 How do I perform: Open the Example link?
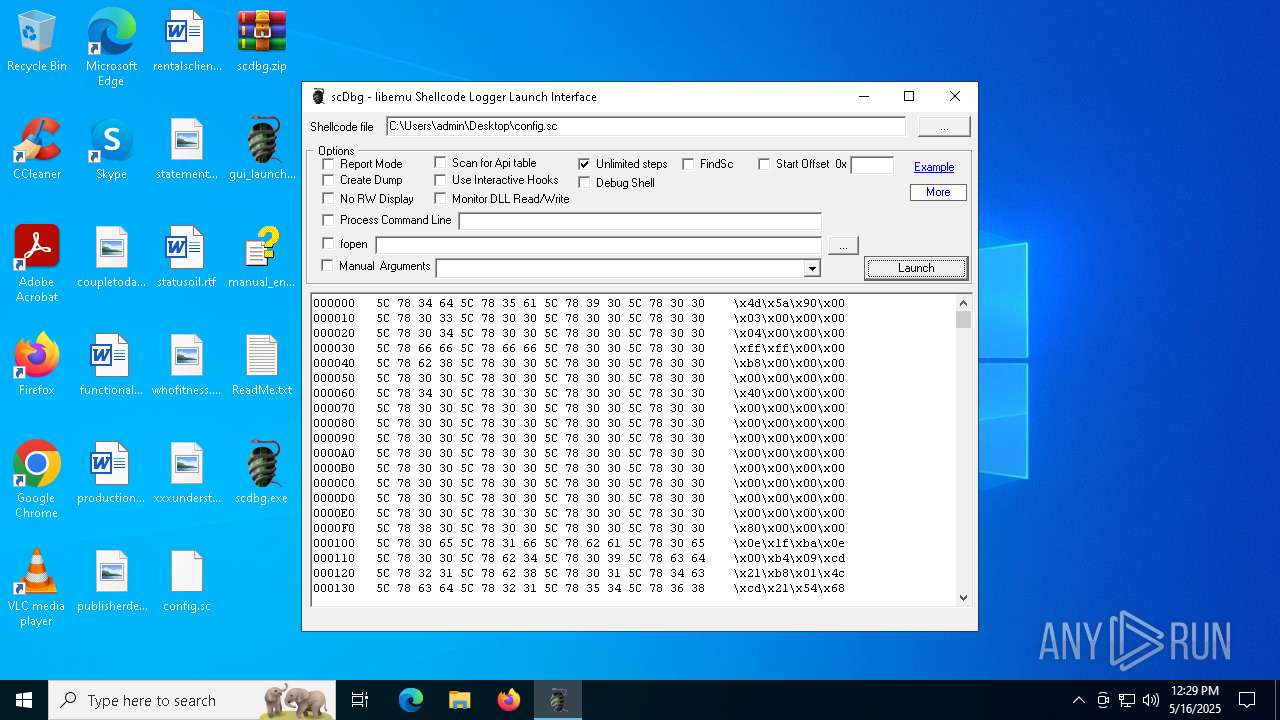(934, 167)
